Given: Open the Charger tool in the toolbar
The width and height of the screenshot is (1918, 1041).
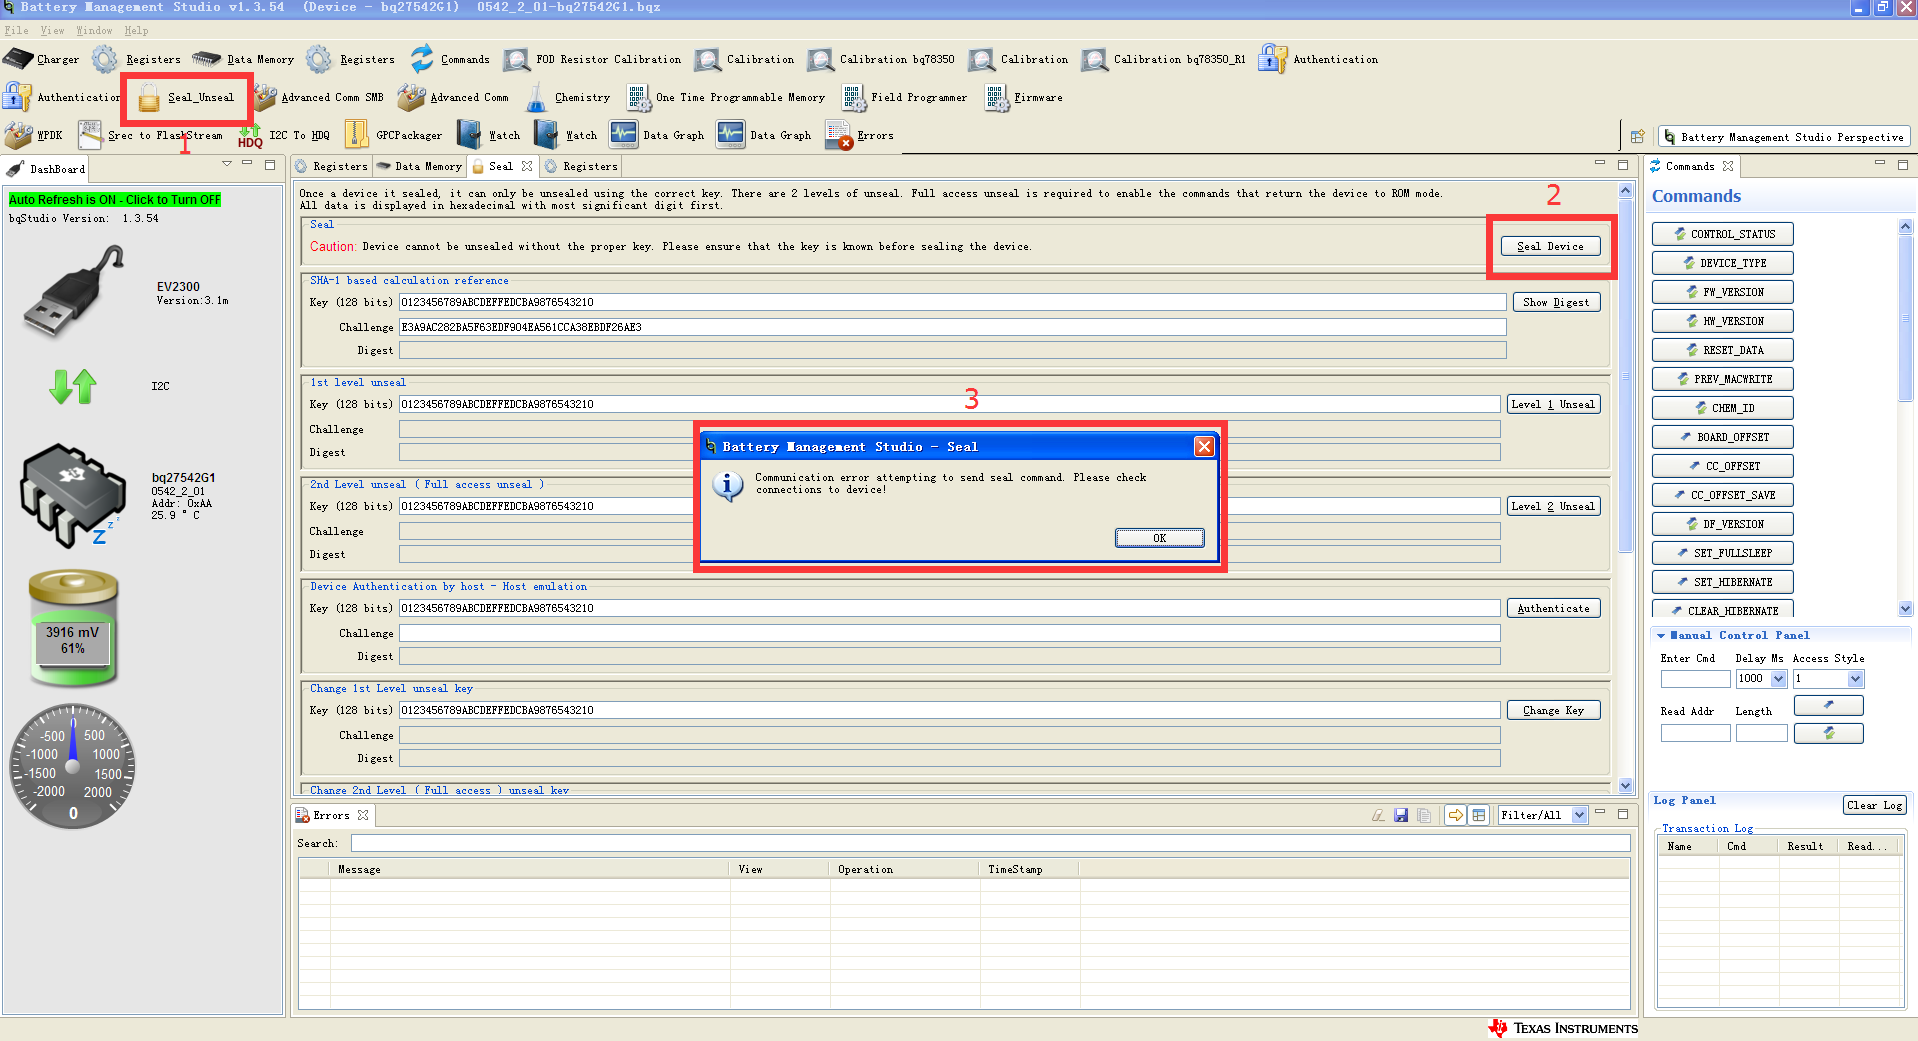Looking at the screenshot, I should coord(41,59).
